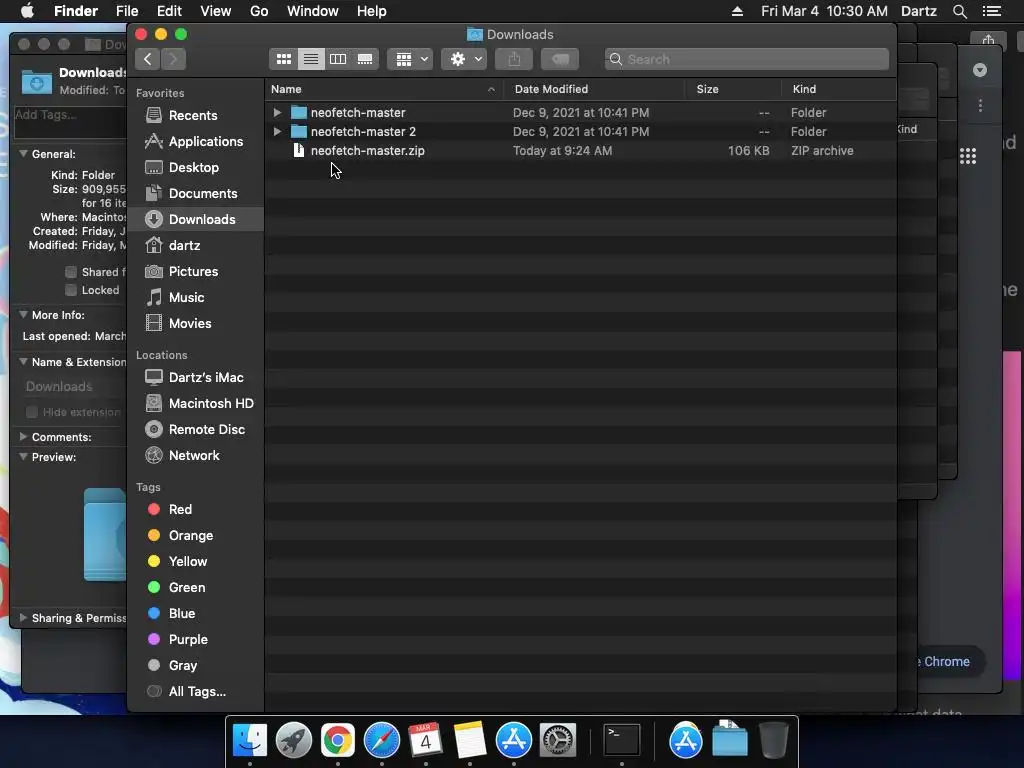Open Applications in the sidebar

click(196, 141)
